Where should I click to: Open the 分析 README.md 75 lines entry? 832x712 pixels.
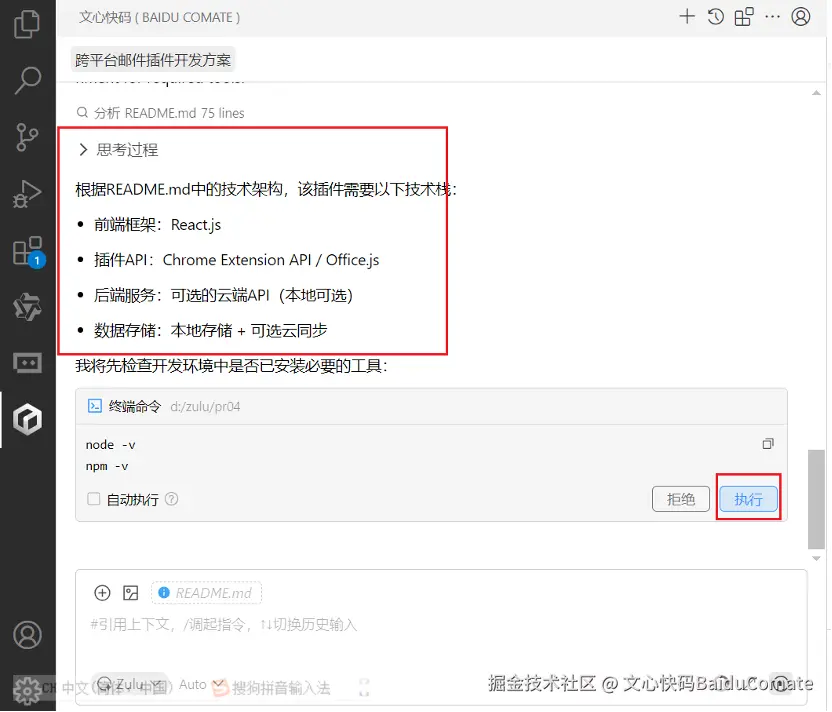coord(161,112)
